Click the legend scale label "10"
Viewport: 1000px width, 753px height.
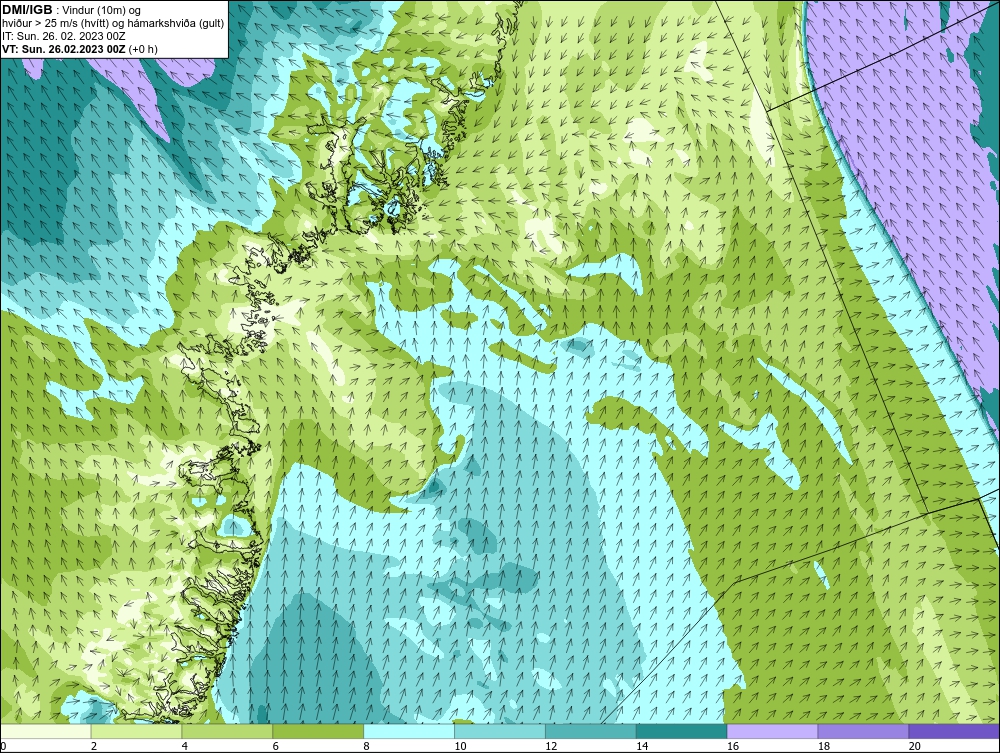click(x=460, y=746)
